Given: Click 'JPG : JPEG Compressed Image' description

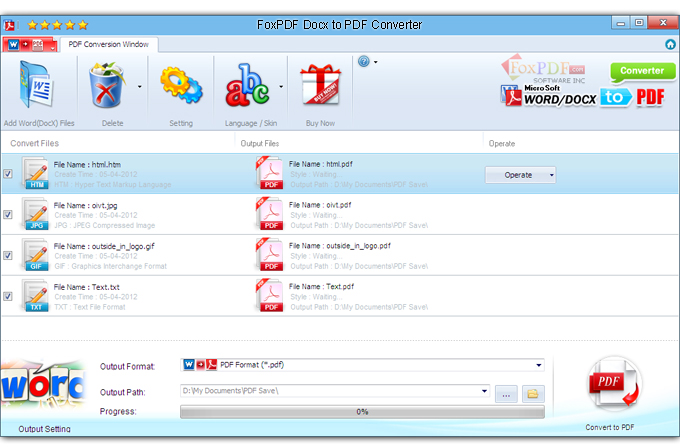Looking at the screenshot, I should pos(105,225).
